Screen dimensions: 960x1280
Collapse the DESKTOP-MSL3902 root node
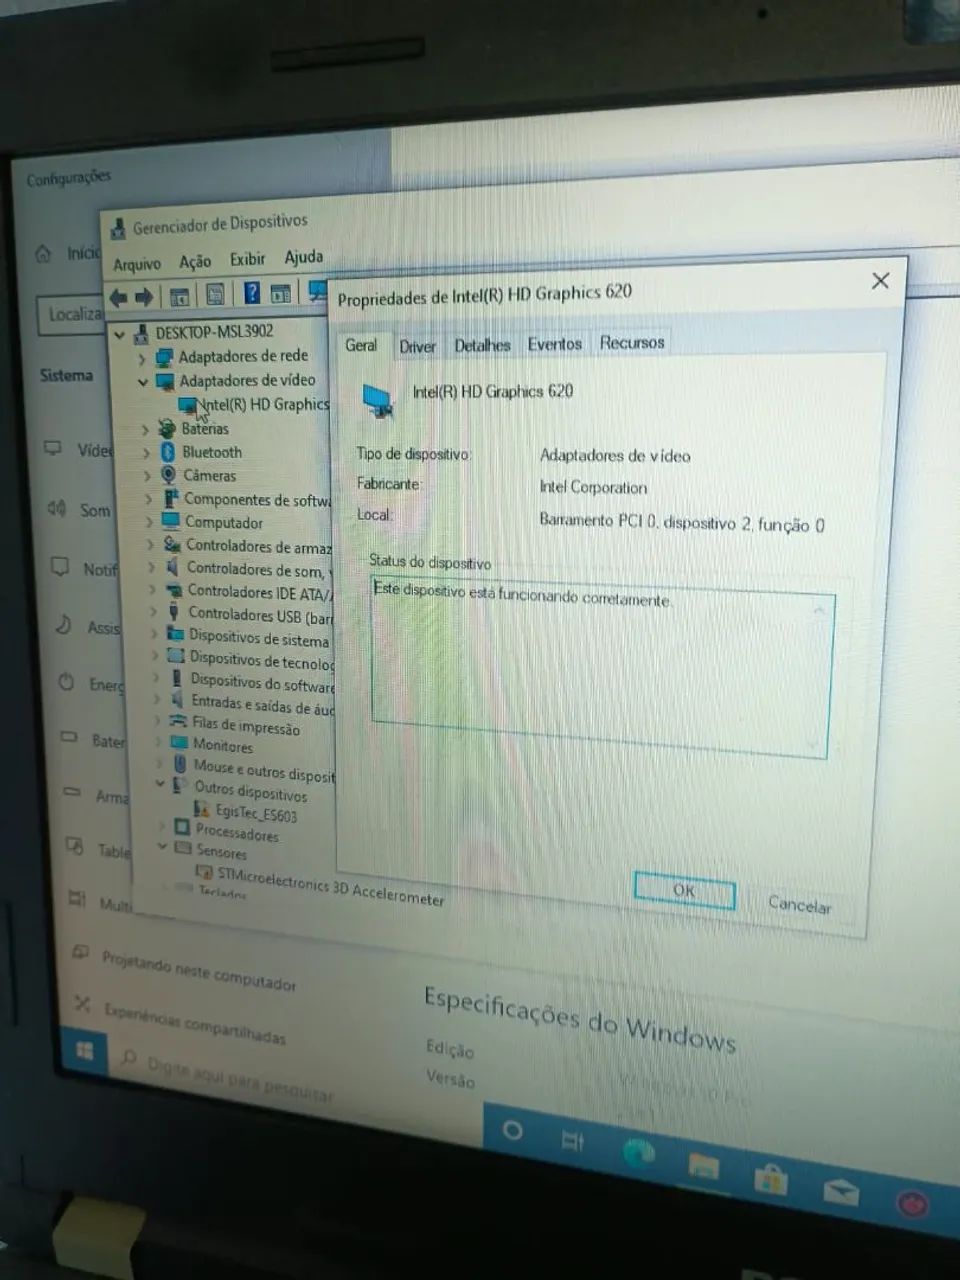[x=120, y=335]
